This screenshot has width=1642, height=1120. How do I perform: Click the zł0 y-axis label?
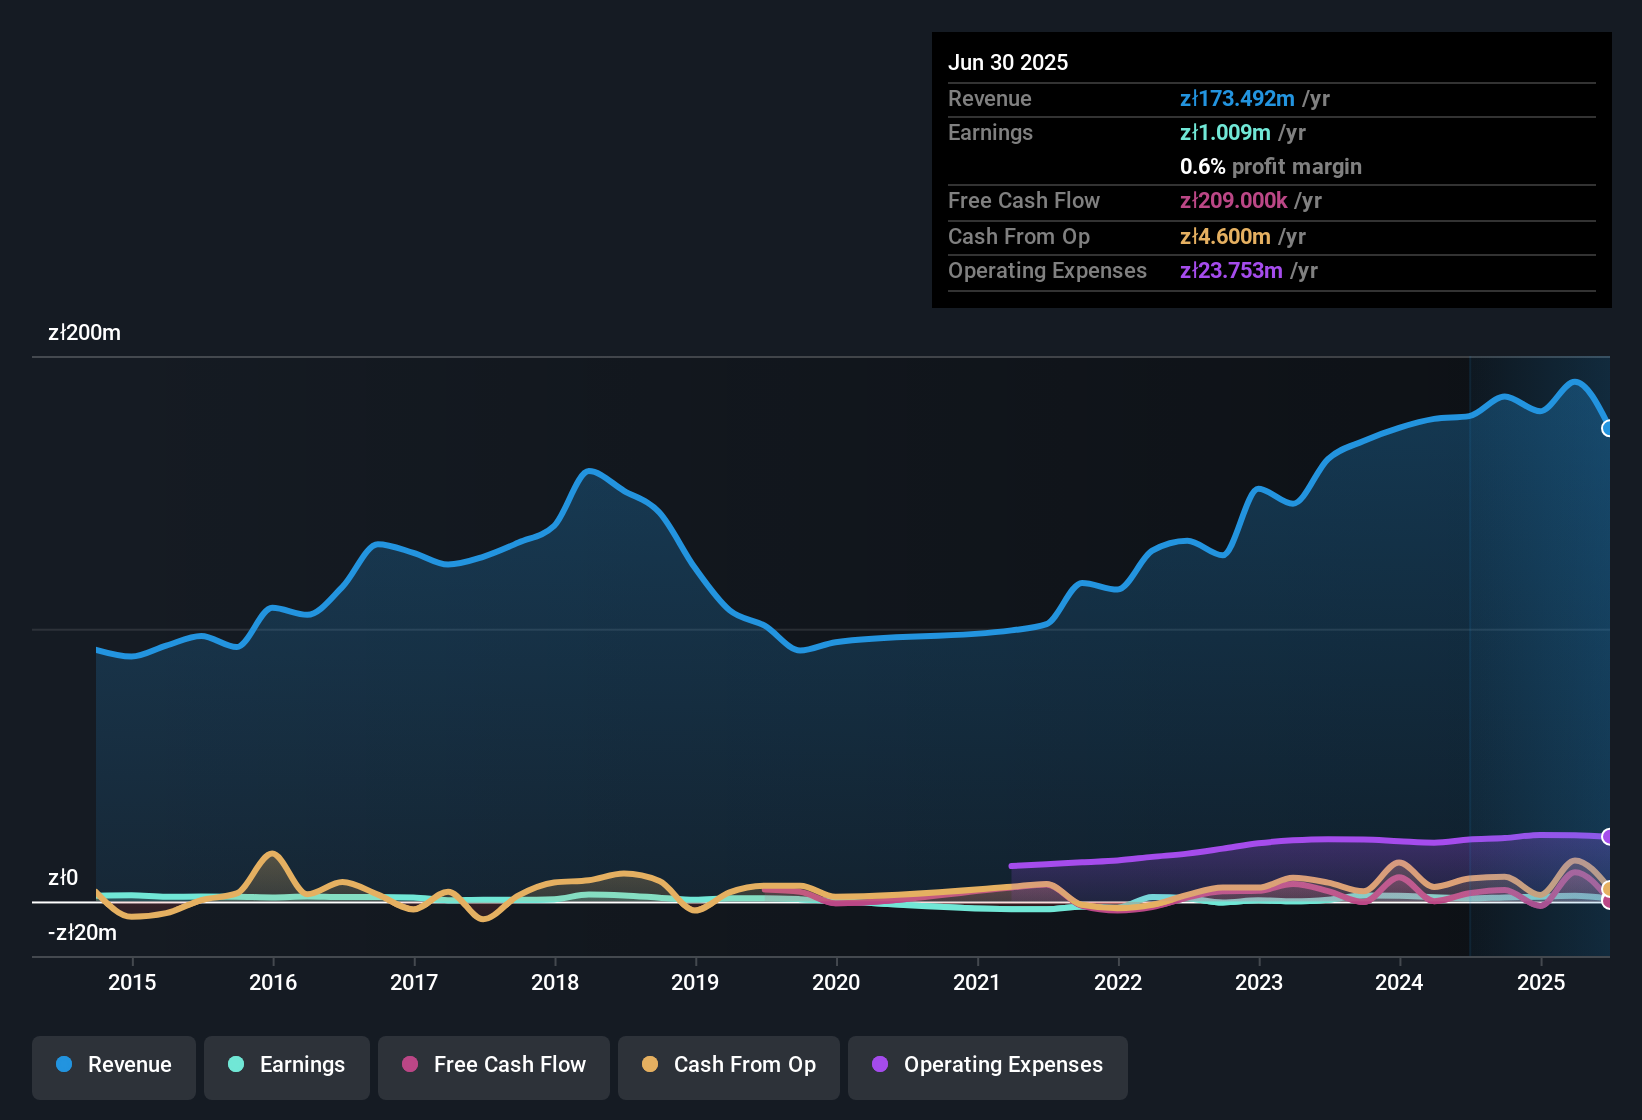[x=63, y=878]
